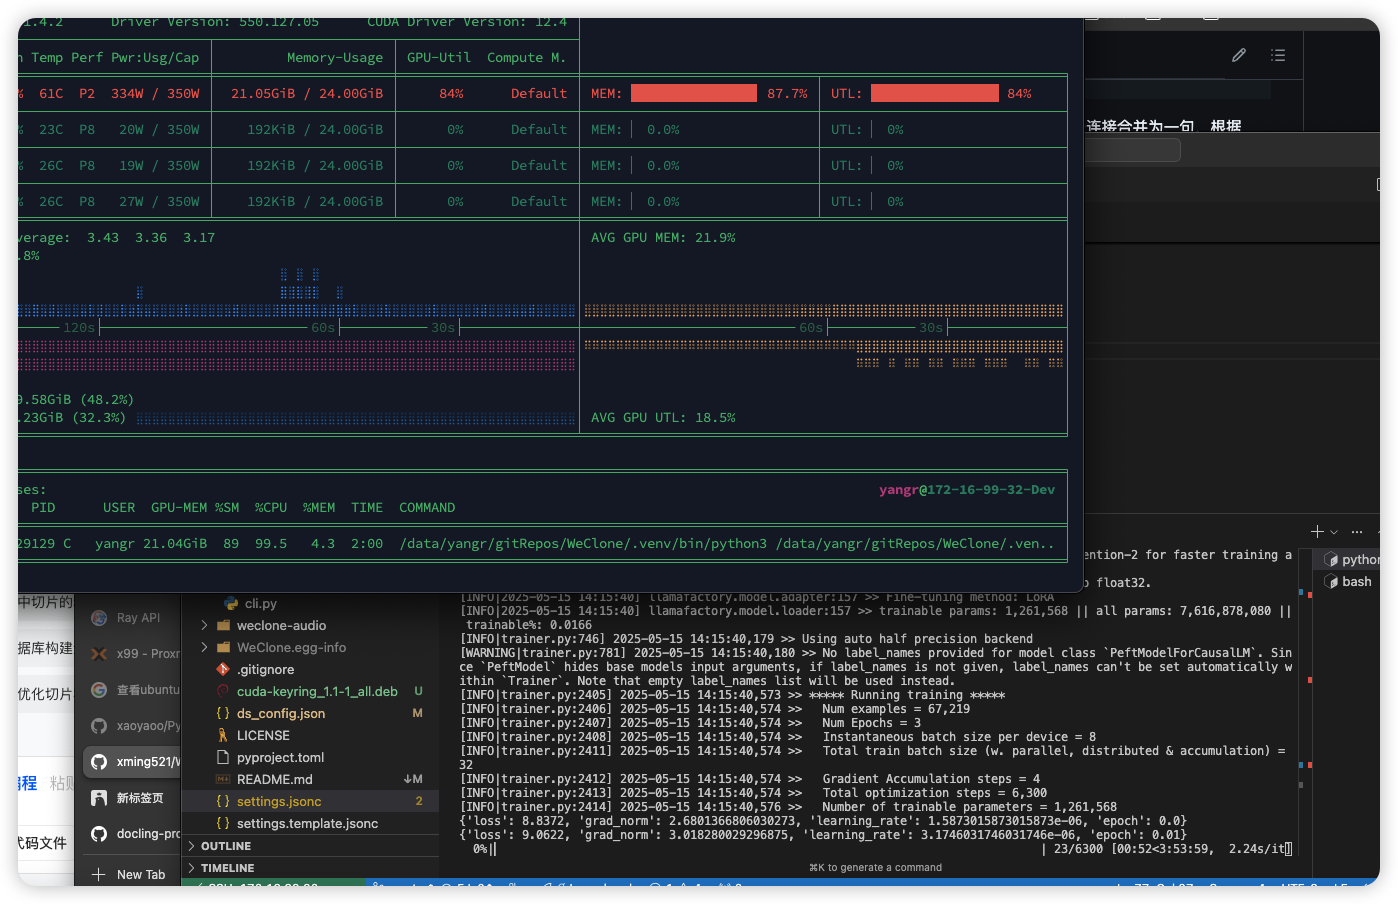Open the new terminal profile dropdown arrow
1398x904 pixels.
[x=1334, y=533]
